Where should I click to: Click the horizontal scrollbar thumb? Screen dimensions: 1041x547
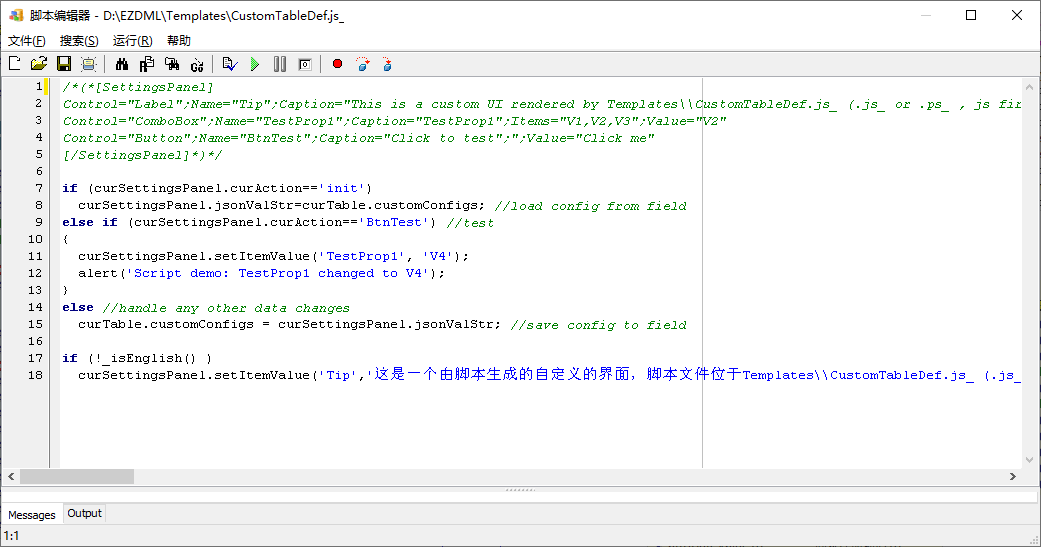tap(76, 477)
